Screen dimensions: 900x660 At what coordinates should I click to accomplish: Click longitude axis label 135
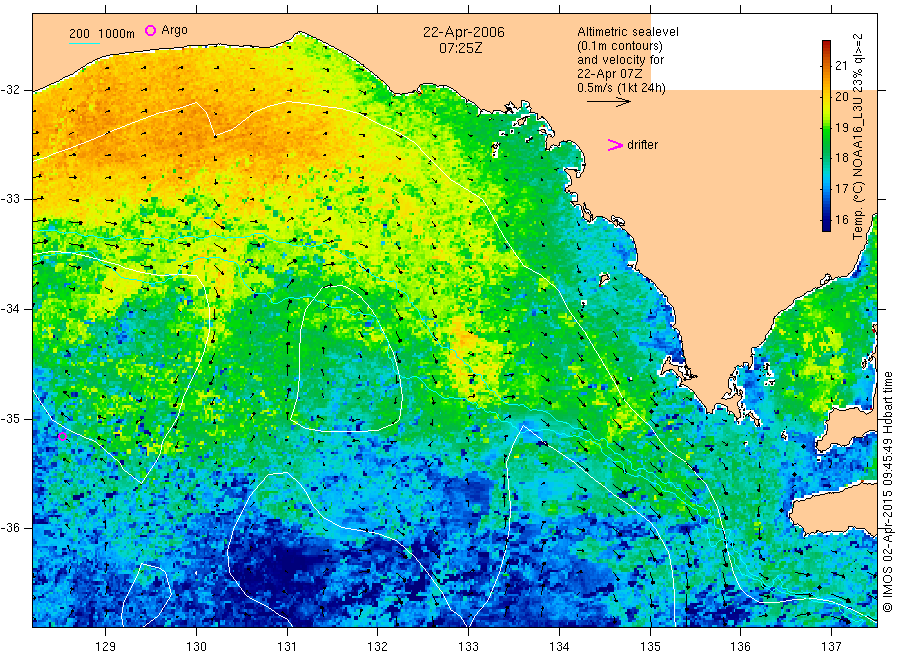point(650,647)
